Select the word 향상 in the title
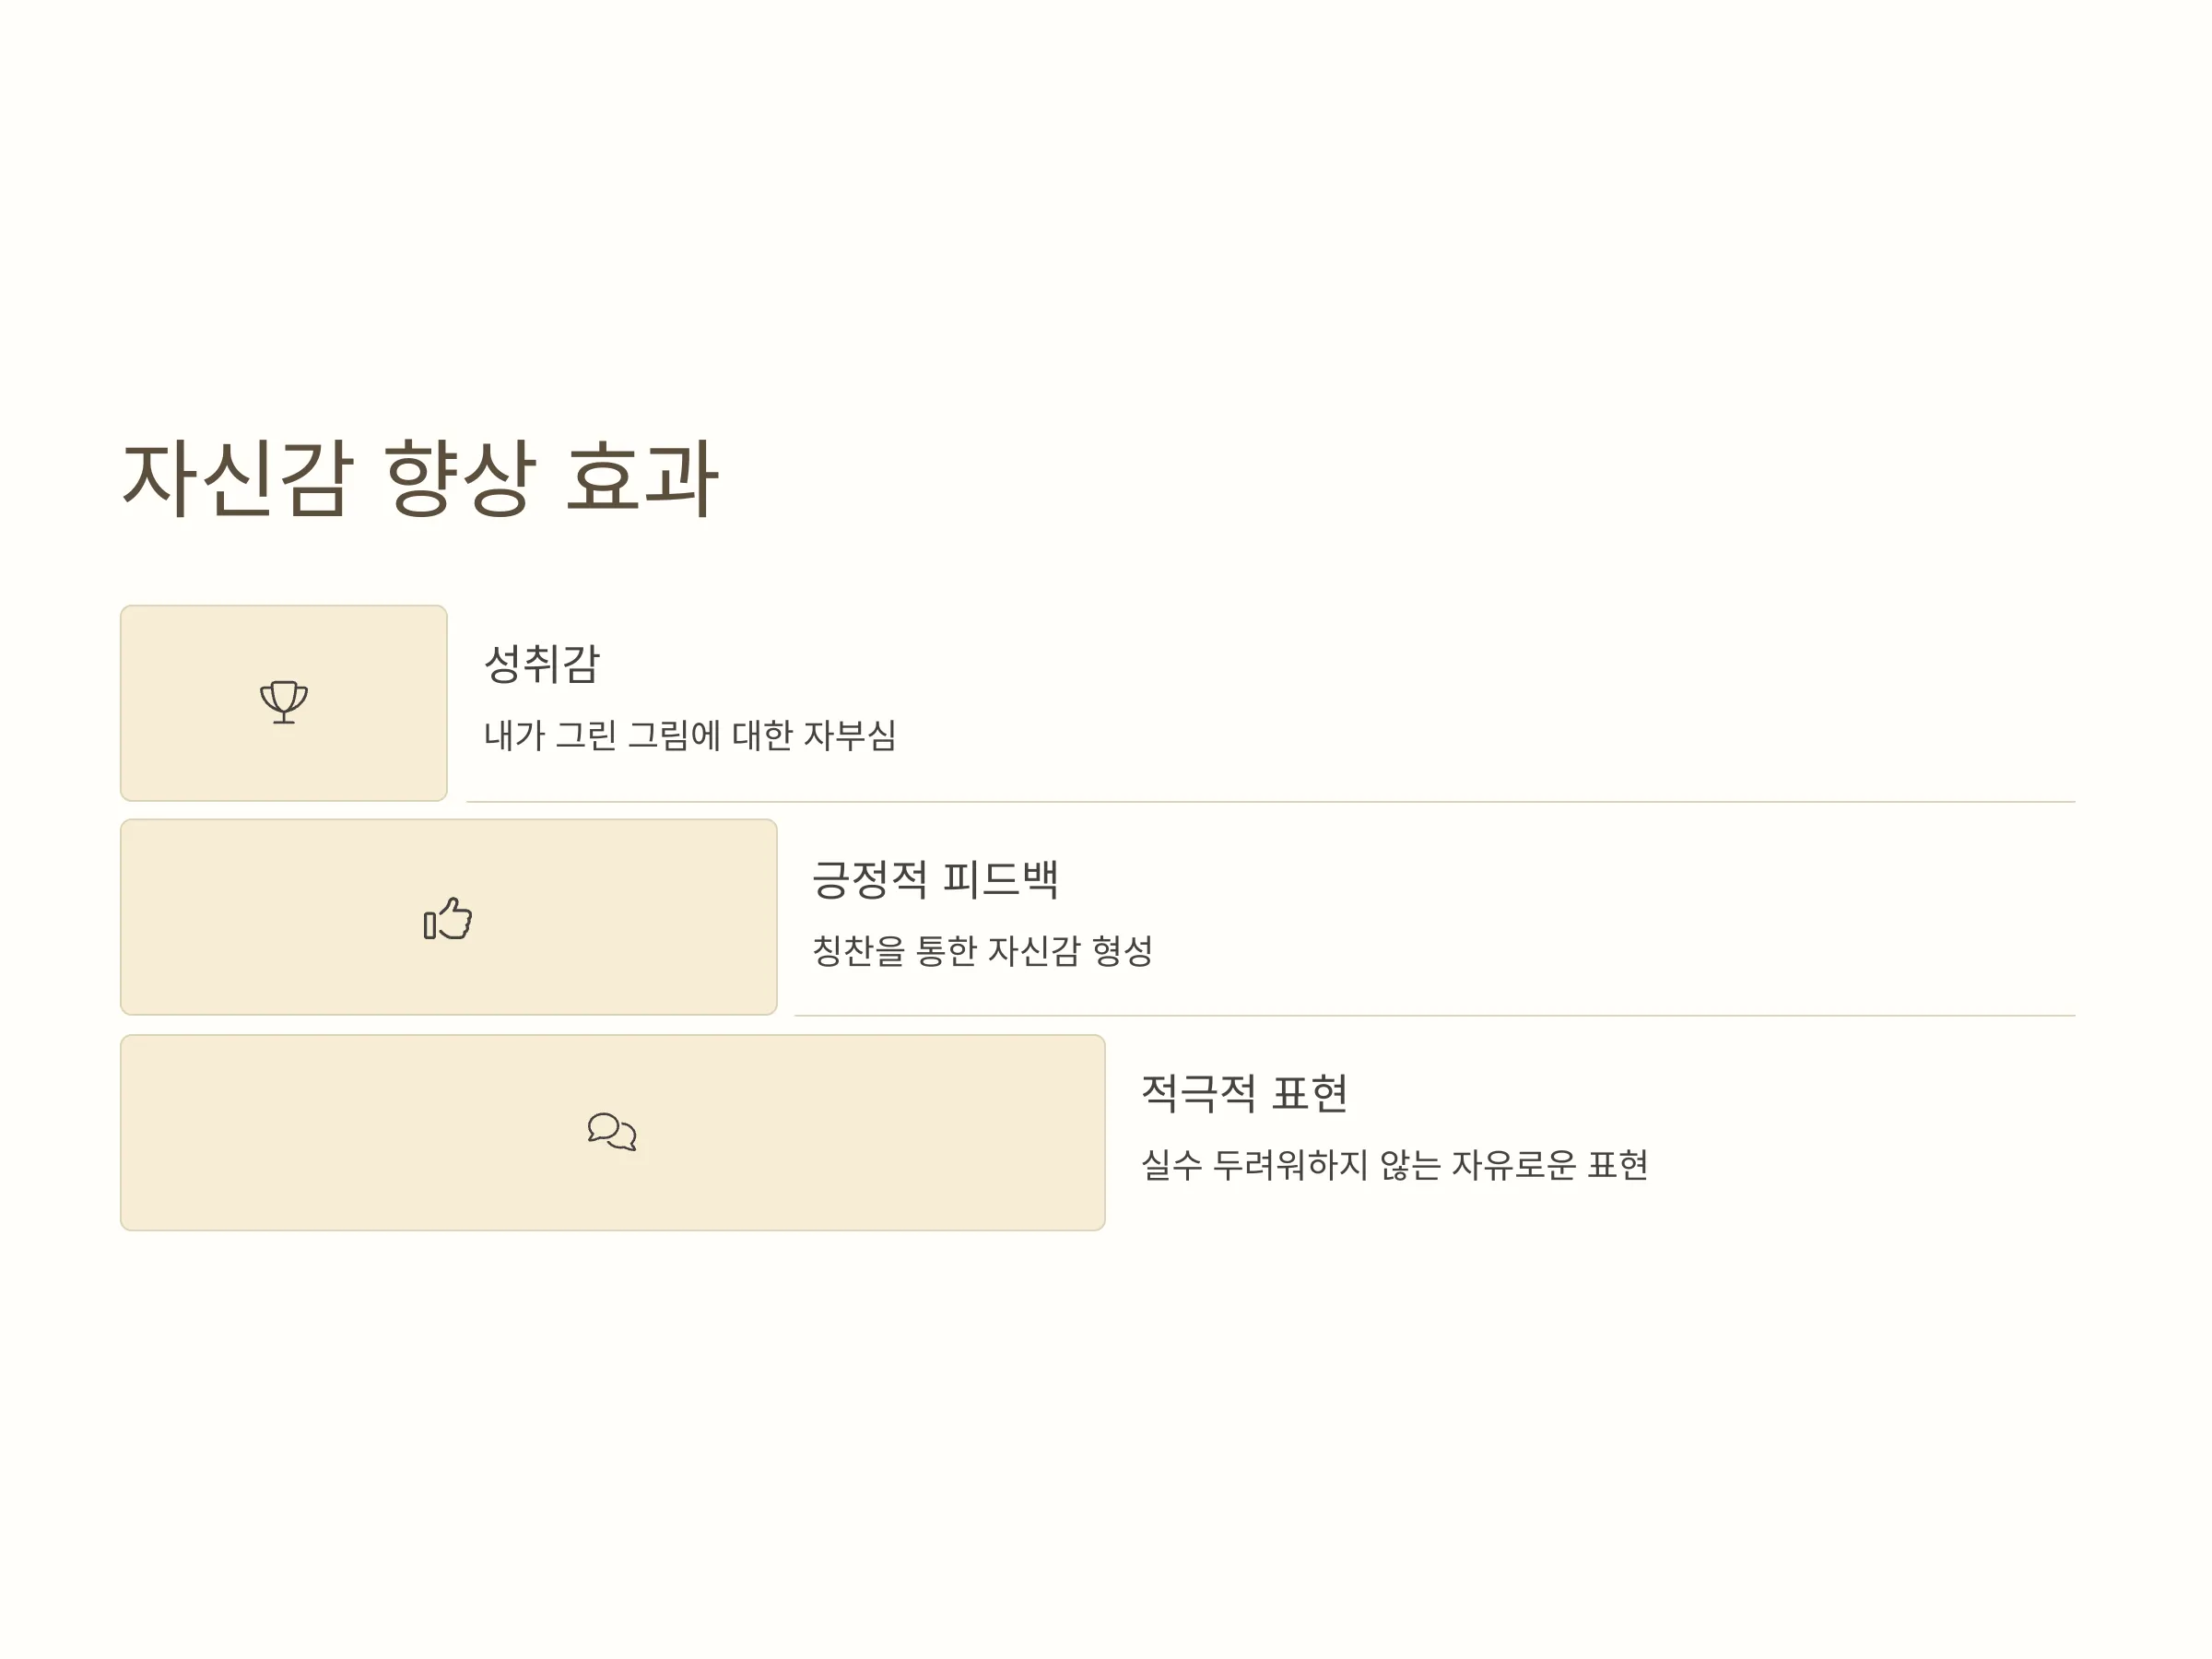2212x1659 pixels. click(459, 478)
